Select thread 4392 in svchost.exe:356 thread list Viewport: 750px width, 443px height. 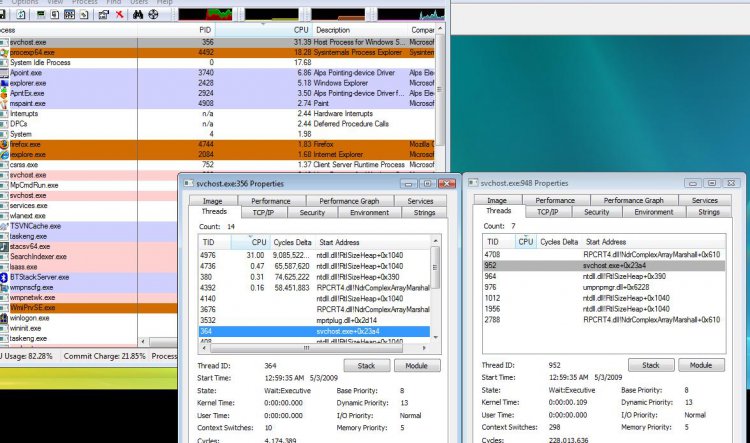[314, 288]
